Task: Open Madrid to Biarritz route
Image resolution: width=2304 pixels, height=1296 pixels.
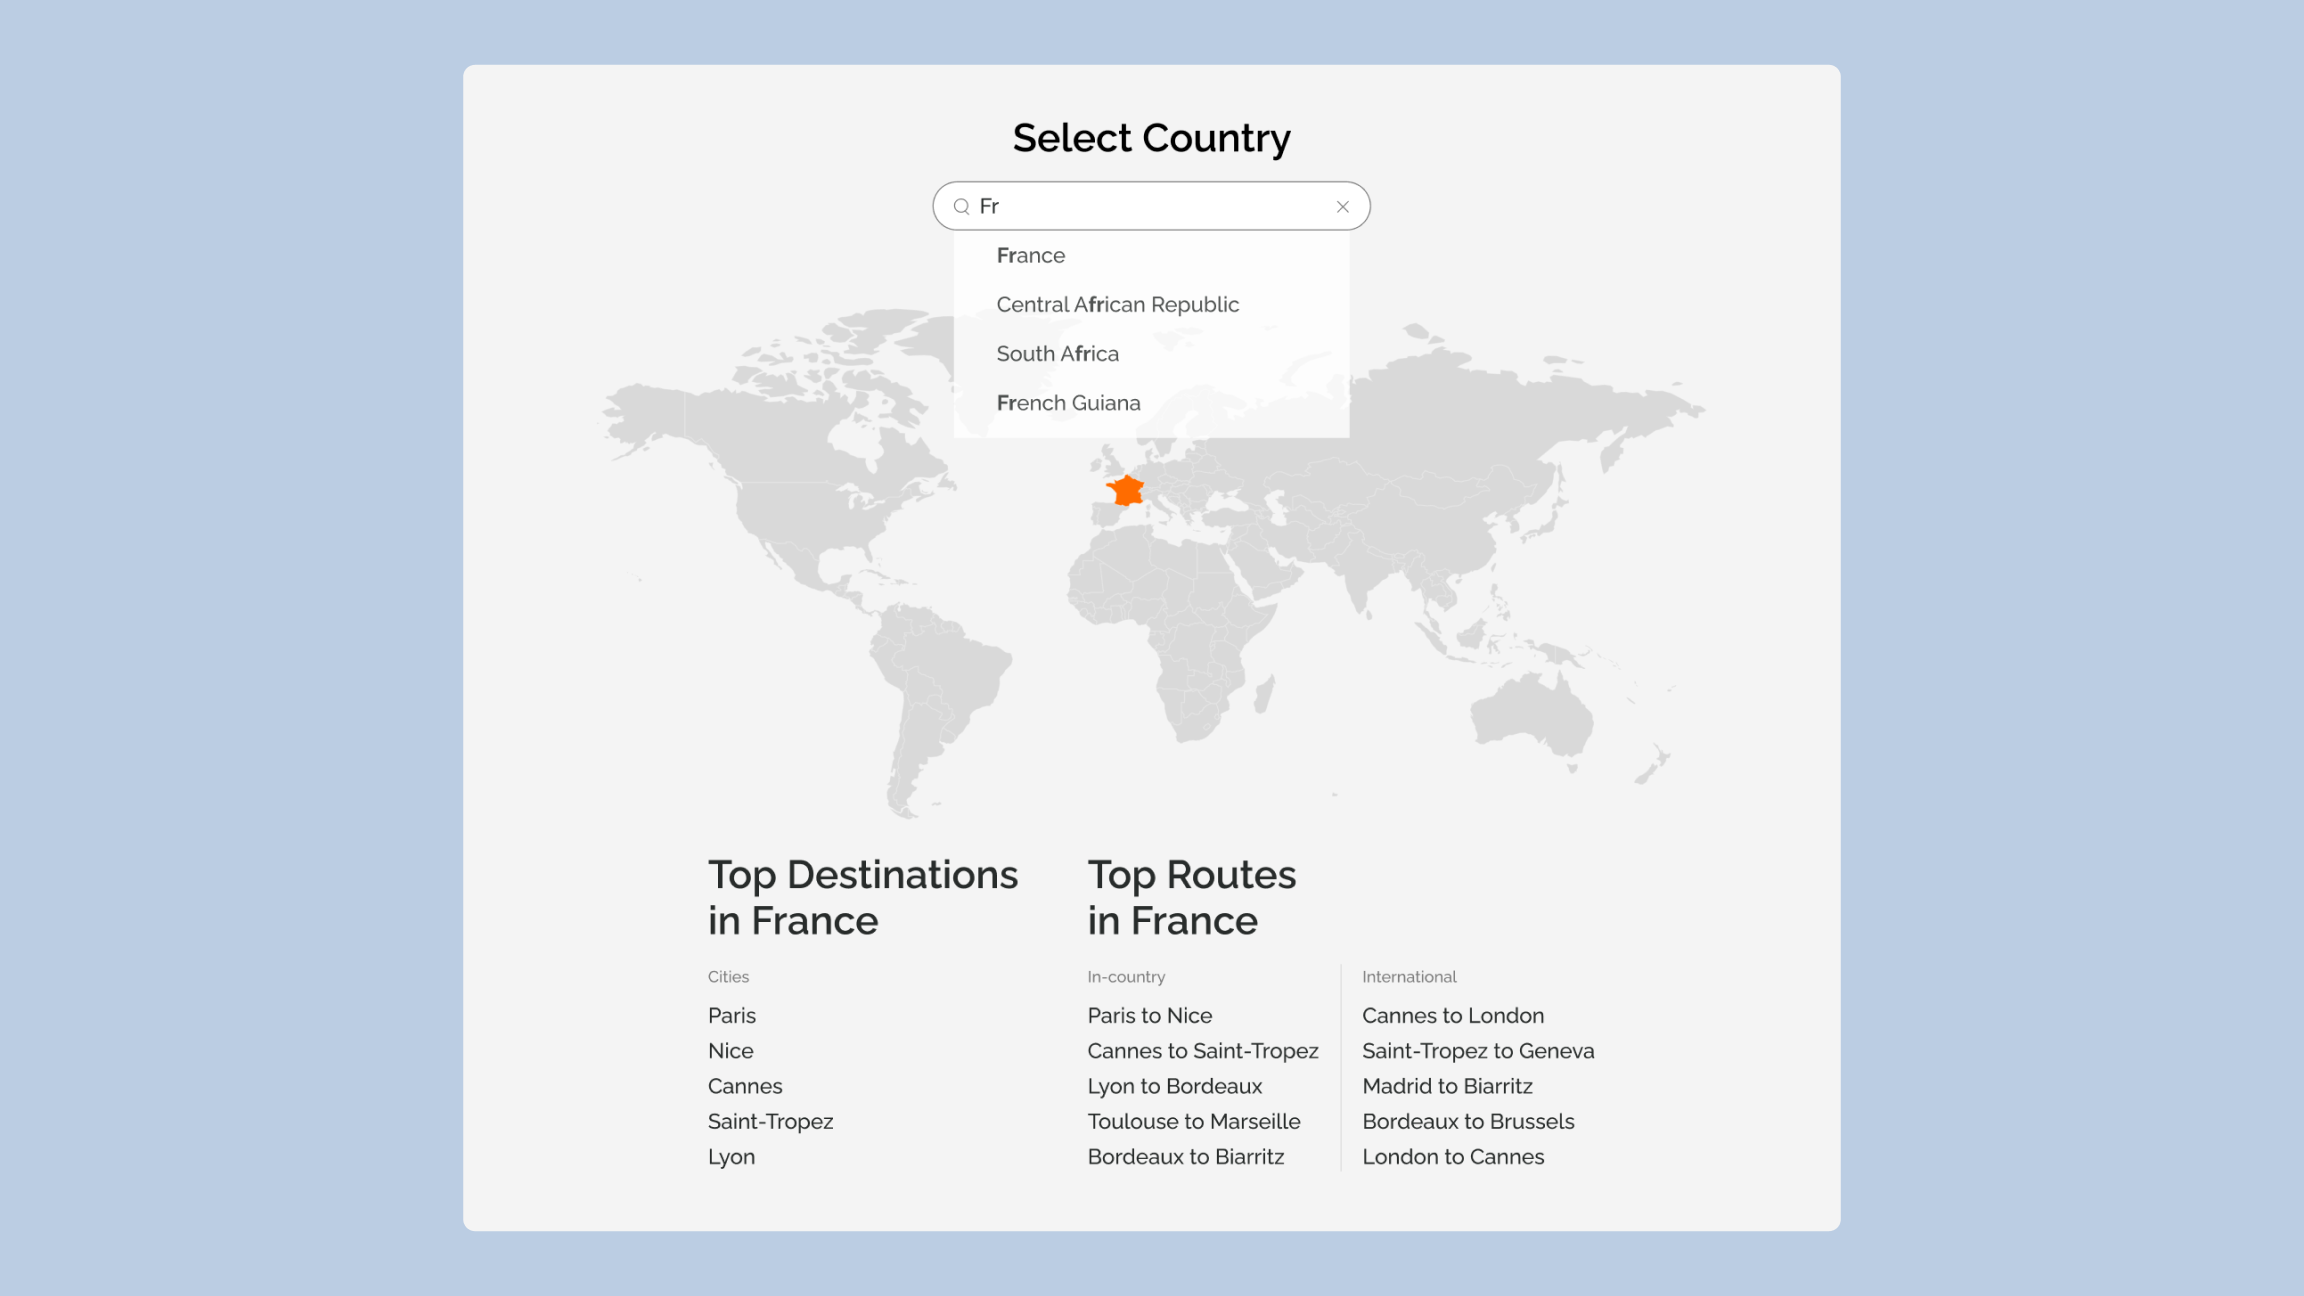Action: (1446, 1086)
